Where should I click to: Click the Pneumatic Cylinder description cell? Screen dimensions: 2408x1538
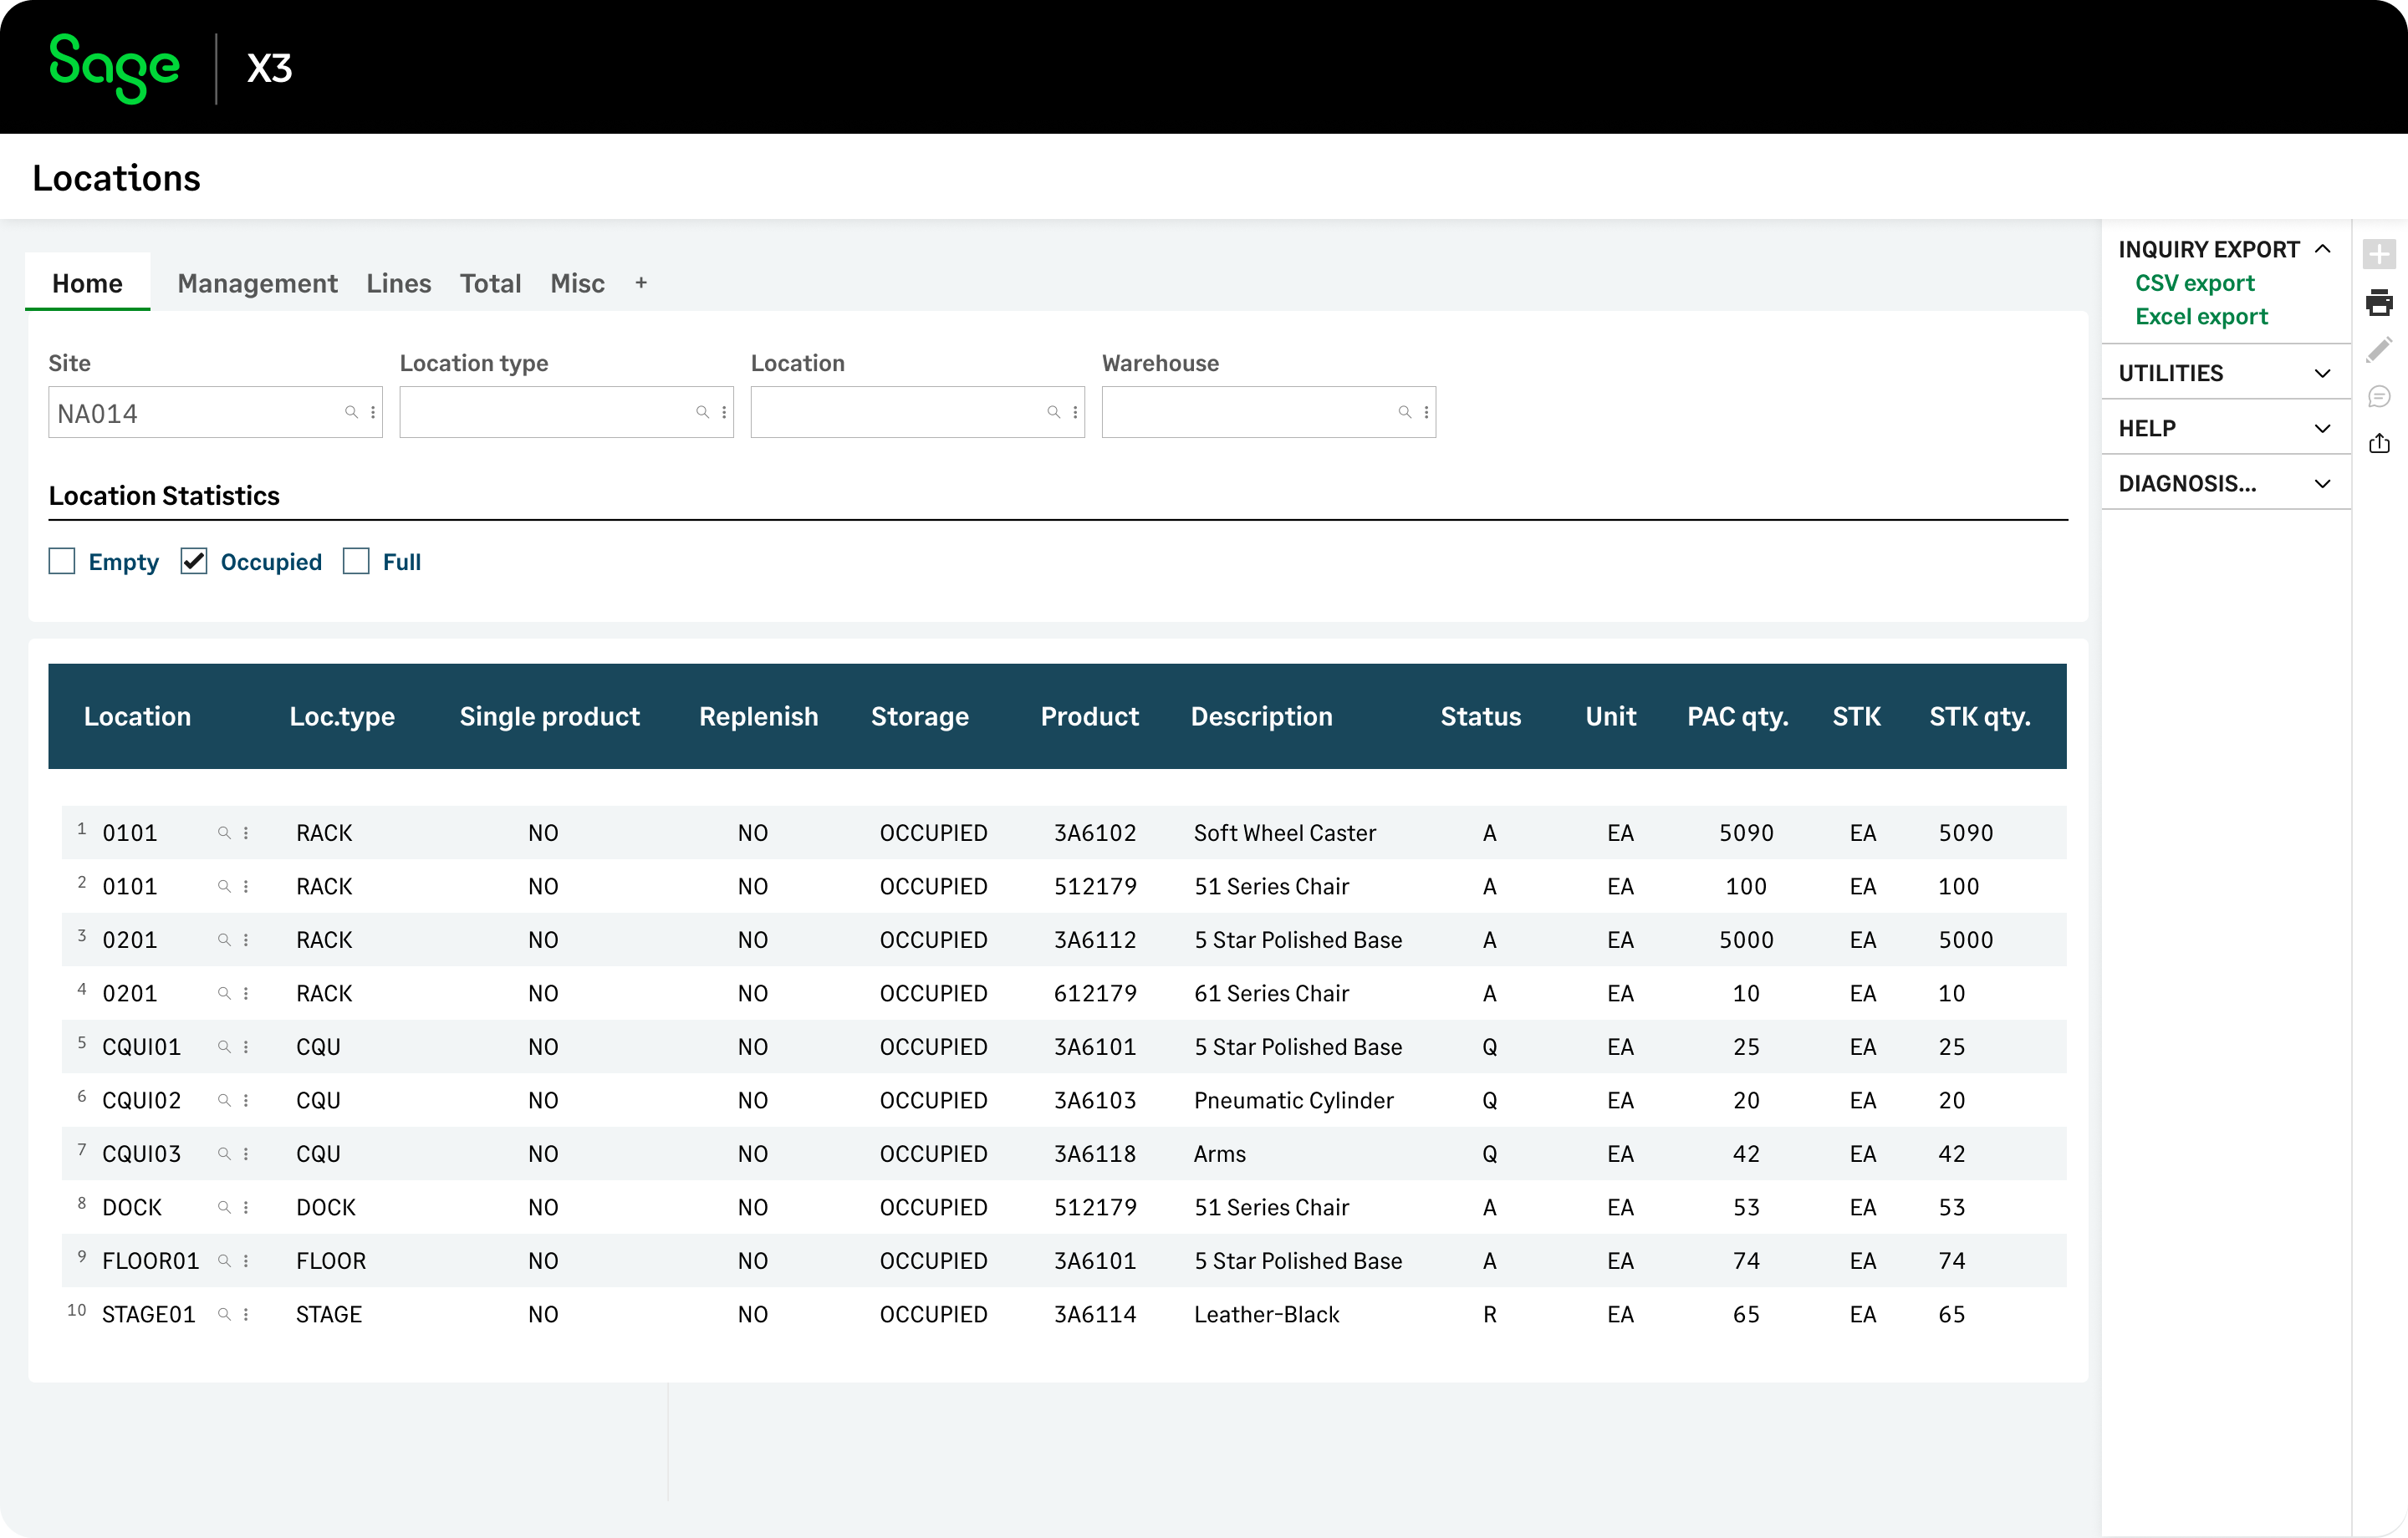[x=1293, y=1100]
